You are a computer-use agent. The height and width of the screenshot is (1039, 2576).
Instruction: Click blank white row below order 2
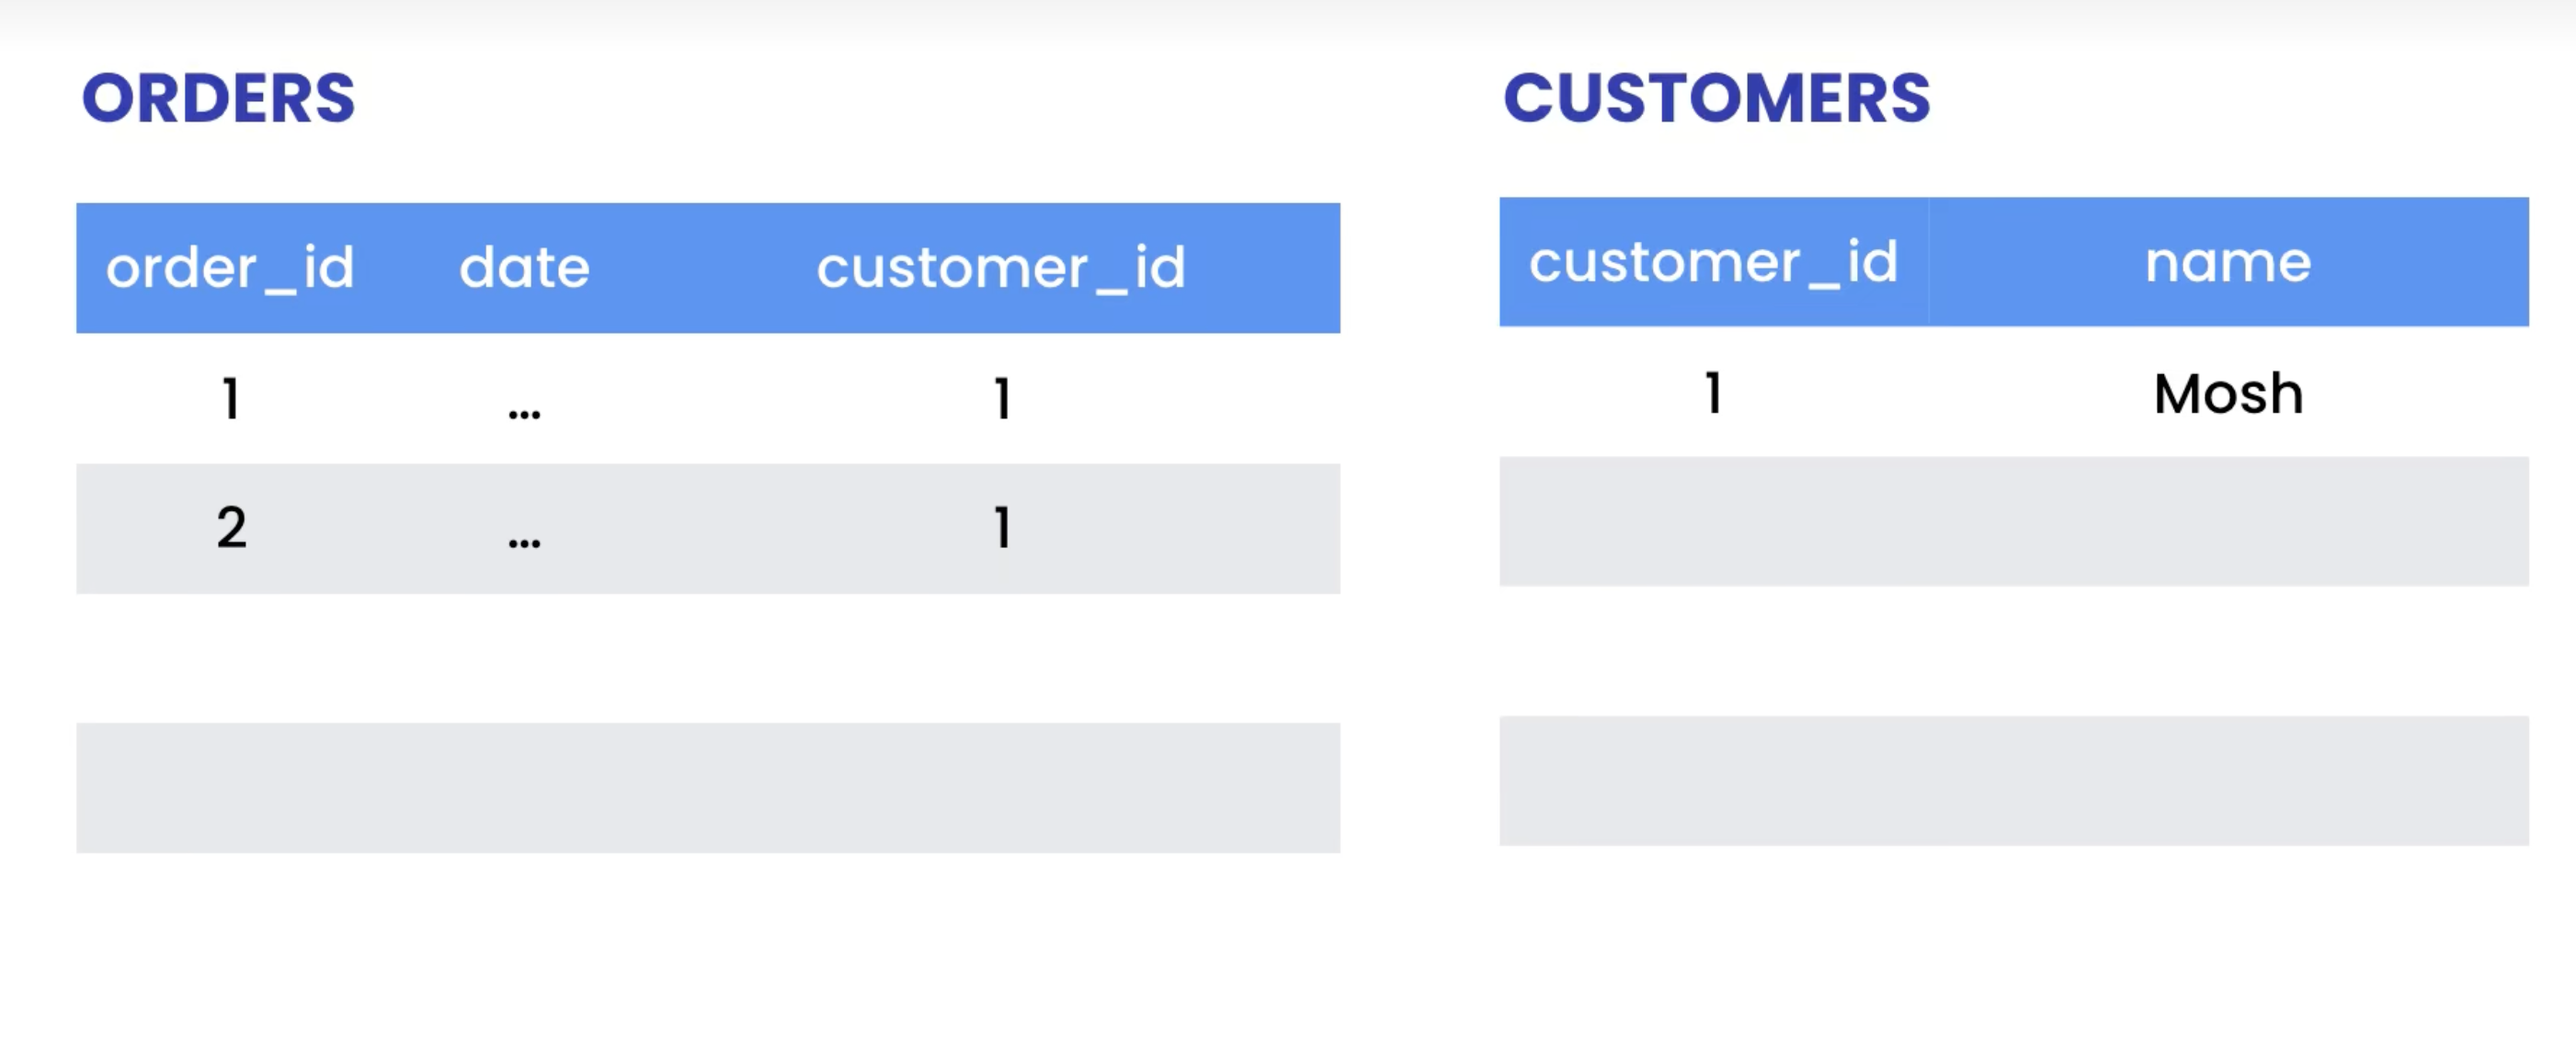tap(708, 658)
